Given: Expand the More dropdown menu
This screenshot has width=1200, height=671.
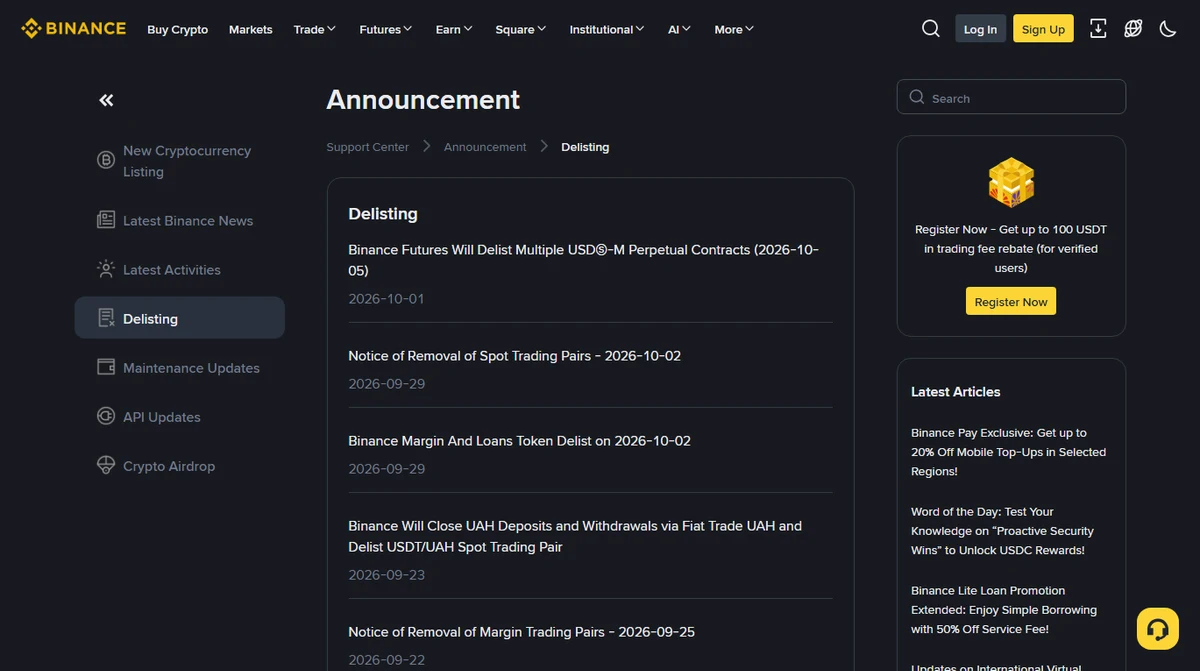Looking at the screenshot, I should click(734, 29).
